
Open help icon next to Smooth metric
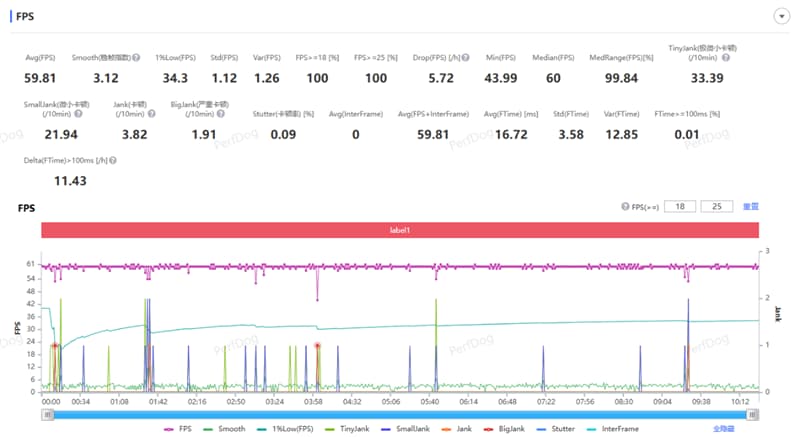136,58
